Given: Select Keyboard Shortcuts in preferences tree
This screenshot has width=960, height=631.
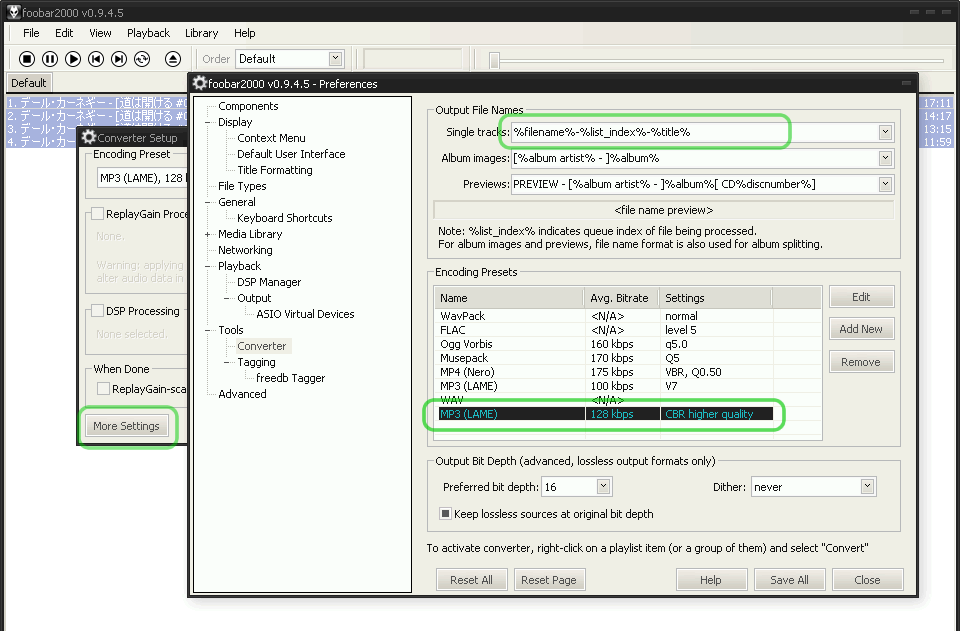Looking at the screenshot, I should 285,218.
